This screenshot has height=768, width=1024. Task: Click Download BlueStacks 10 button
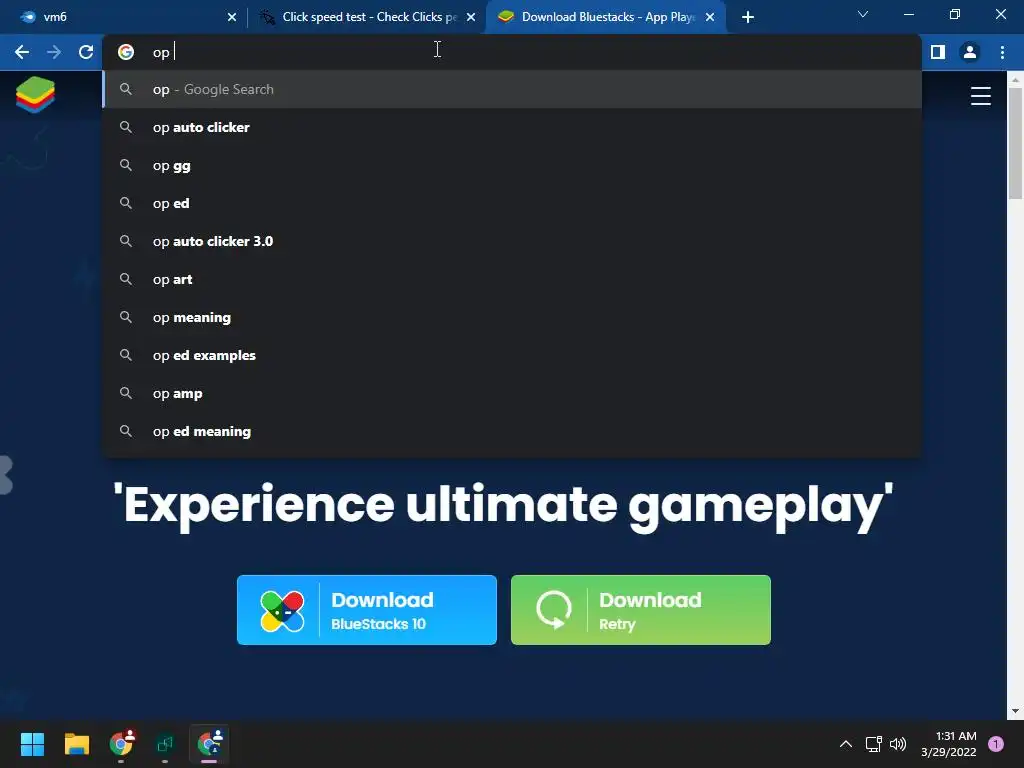[x=366, y=610]
